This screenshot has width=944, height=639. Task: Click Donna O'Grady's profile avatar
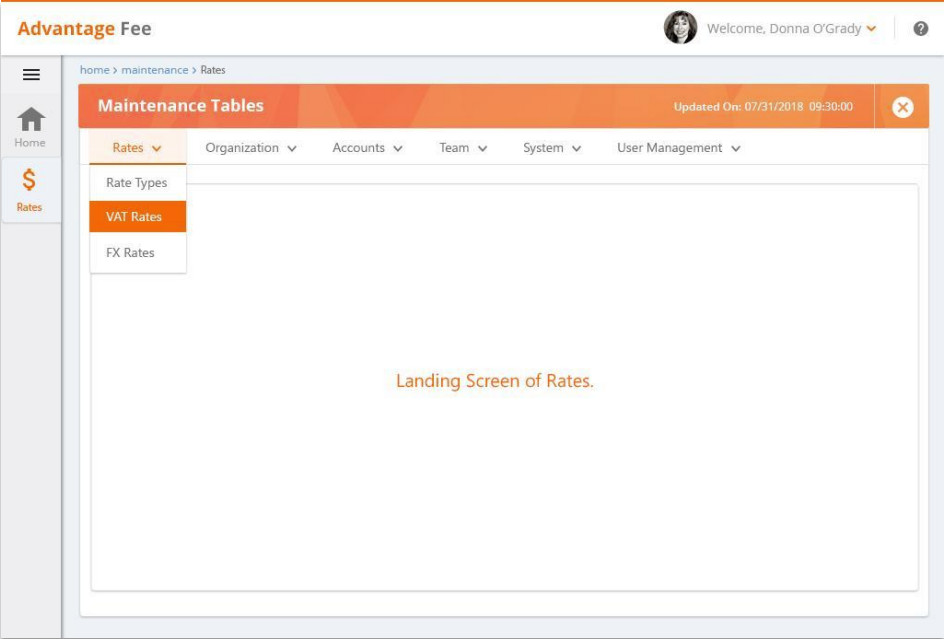tap(680, 28)
